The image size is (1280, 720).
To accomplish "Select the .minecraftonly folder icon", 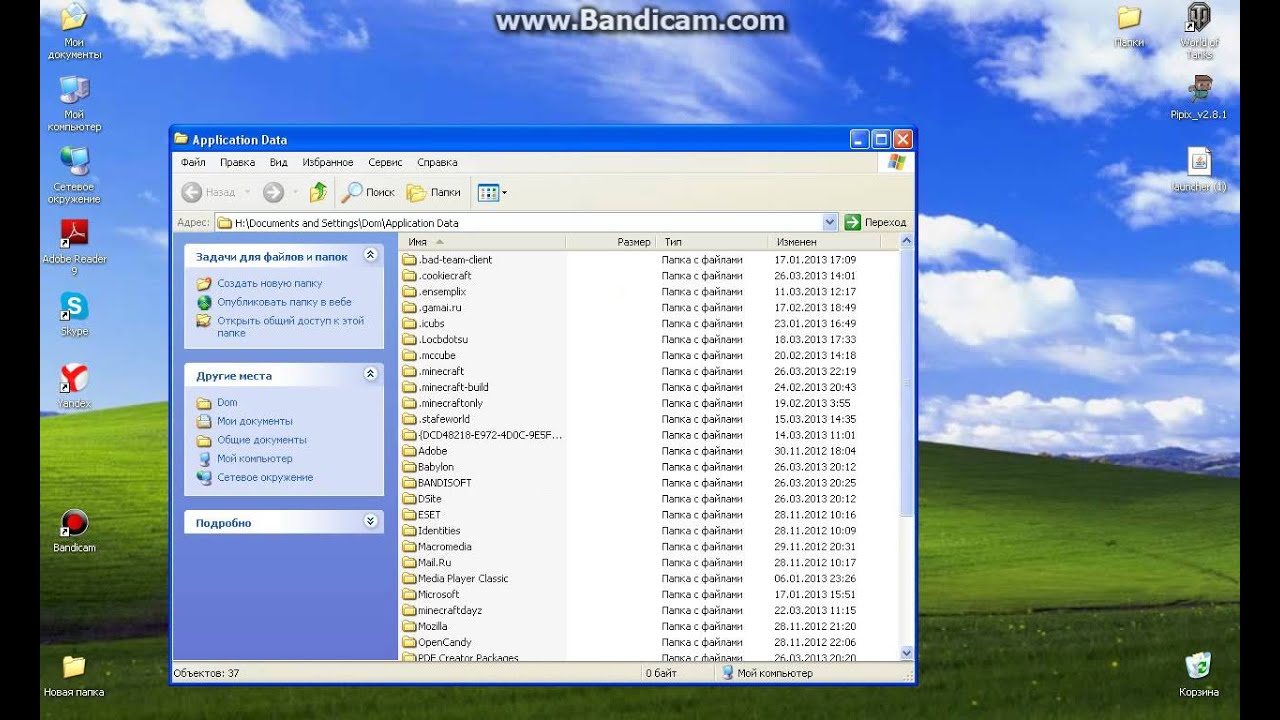I will pyautogui.click(x=409, y=404).
